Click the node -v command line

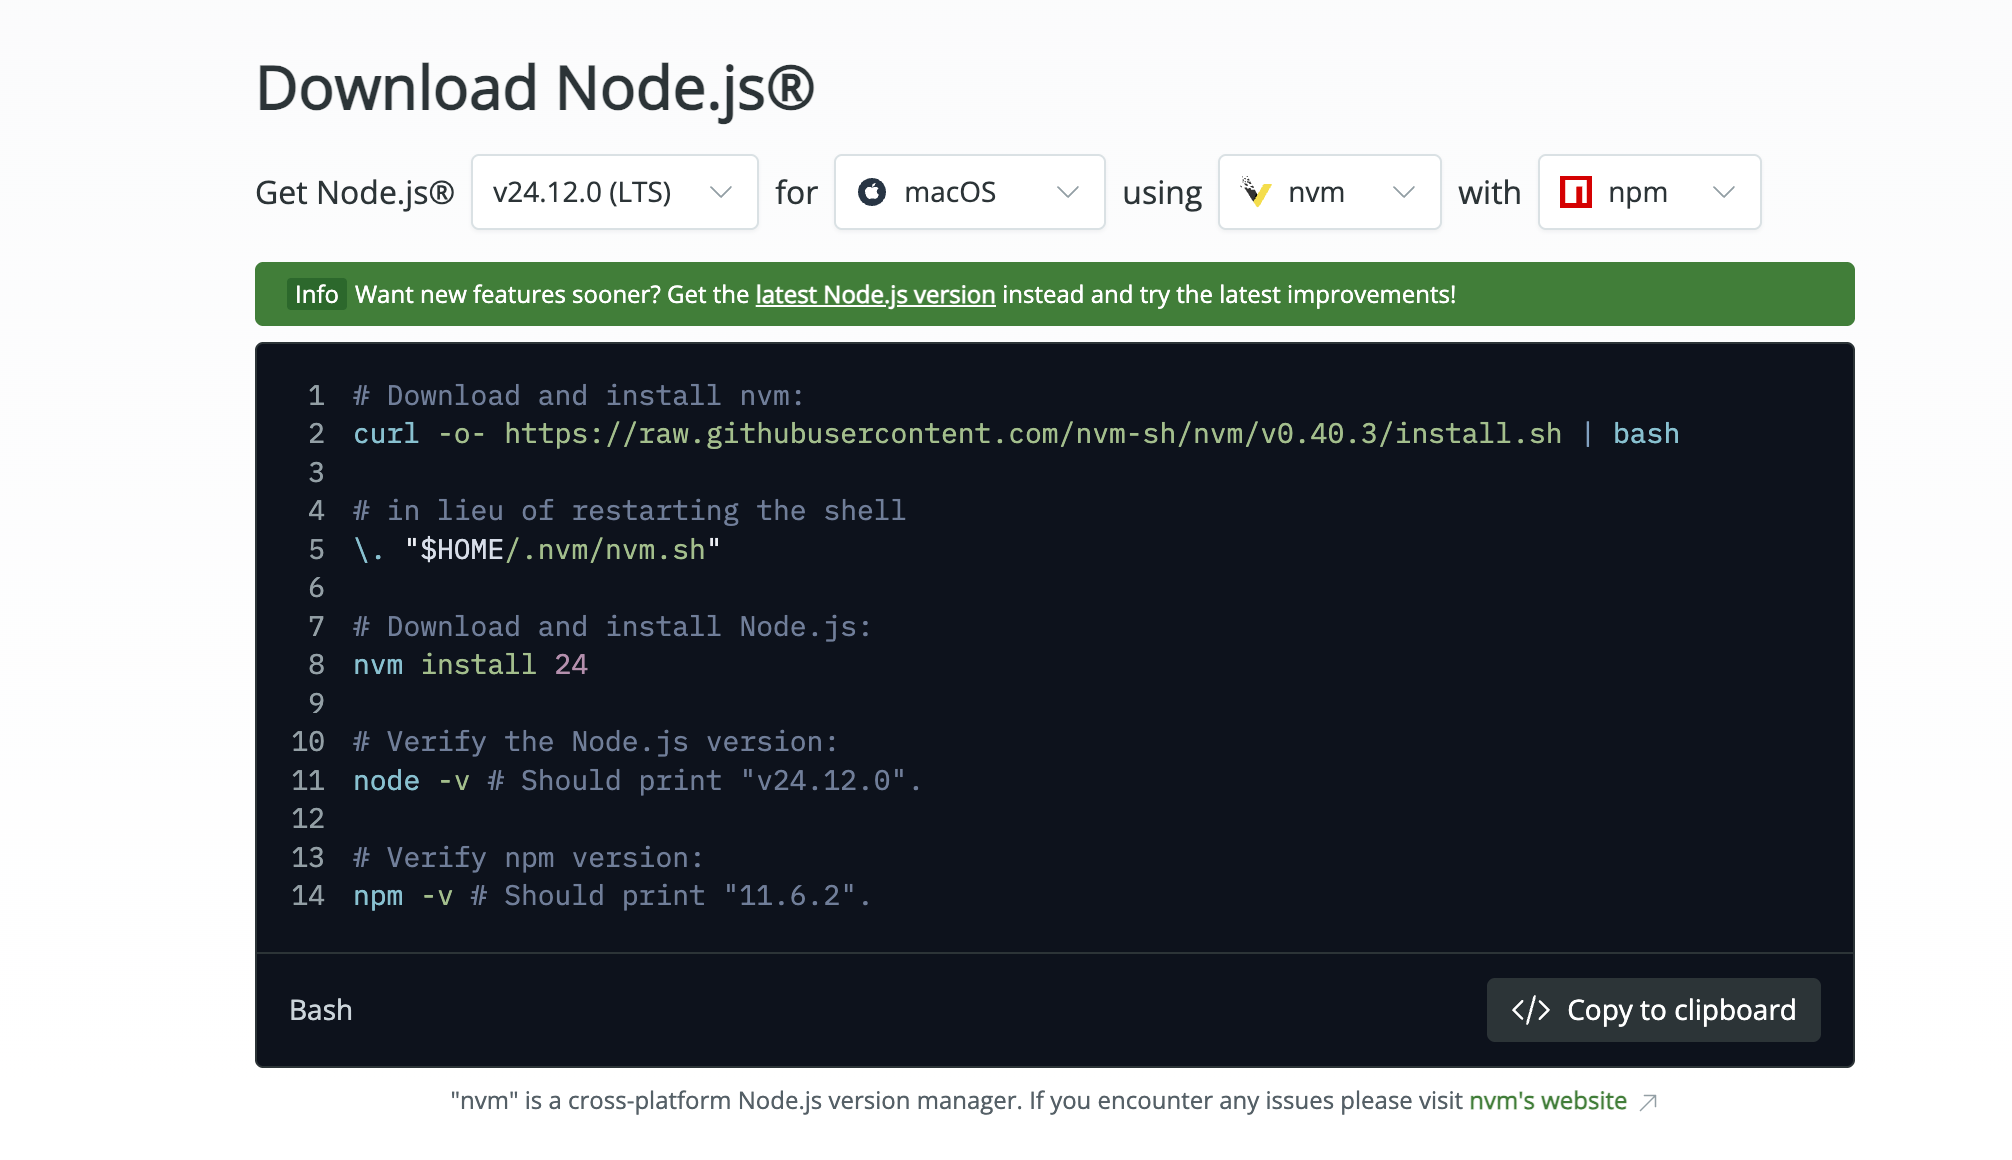[x=636, y=781]
